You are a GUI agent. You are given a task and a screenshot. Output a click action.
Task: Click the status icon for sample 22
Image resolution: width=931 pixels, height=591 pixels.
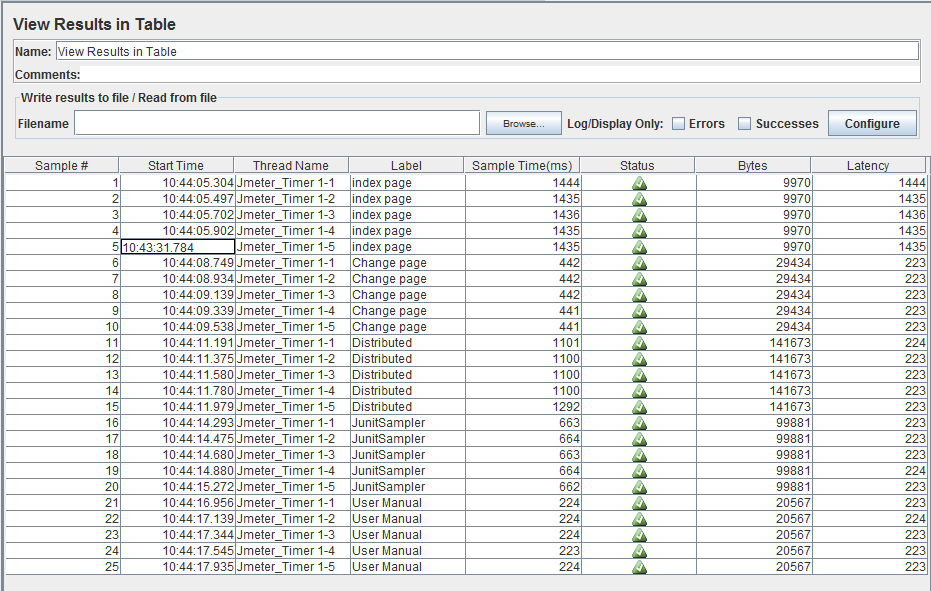coord(639,519)
